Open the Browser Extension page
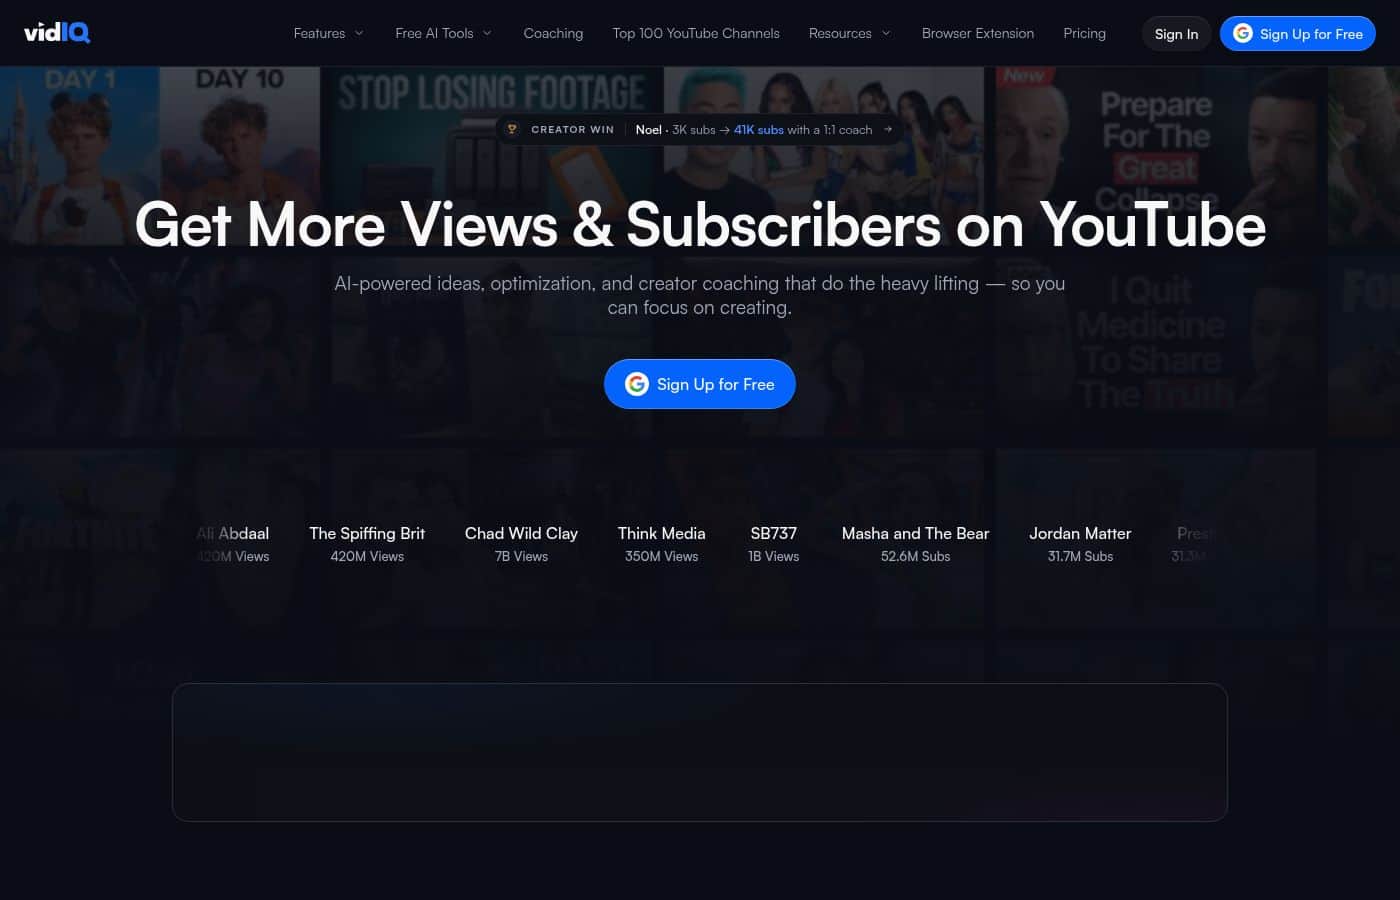 click(978, 33)
